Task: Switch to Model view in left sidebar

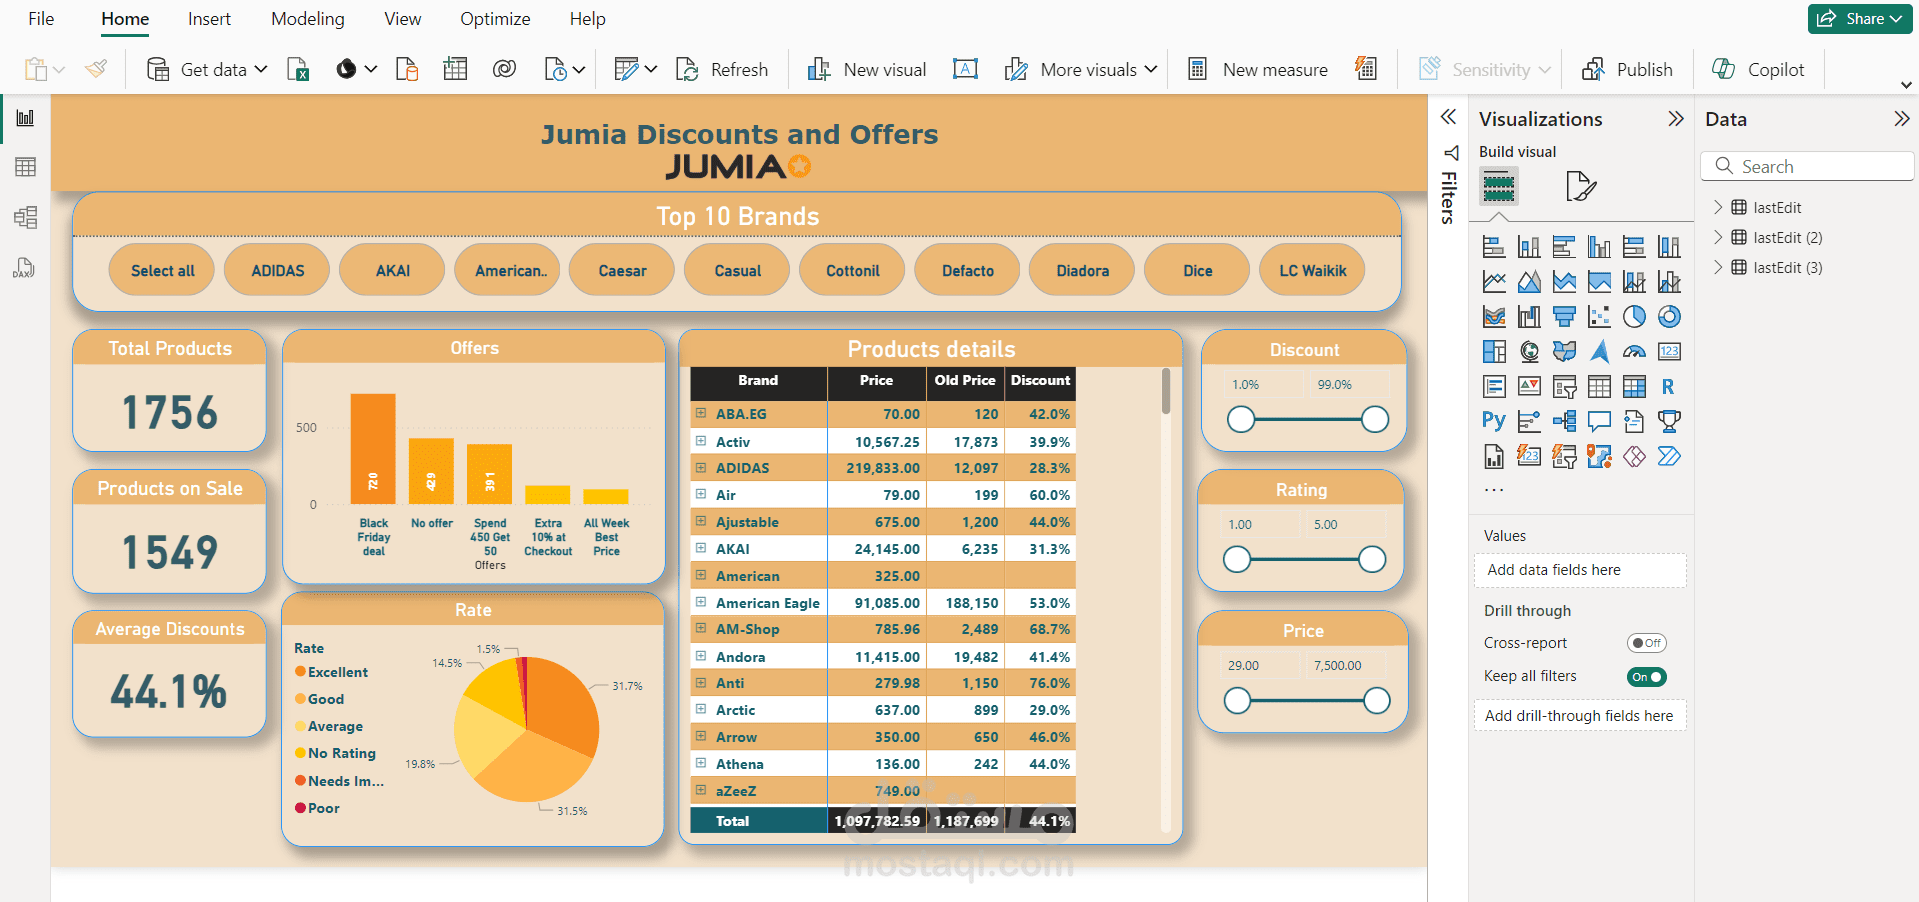Action: click(x=24, y=217)
